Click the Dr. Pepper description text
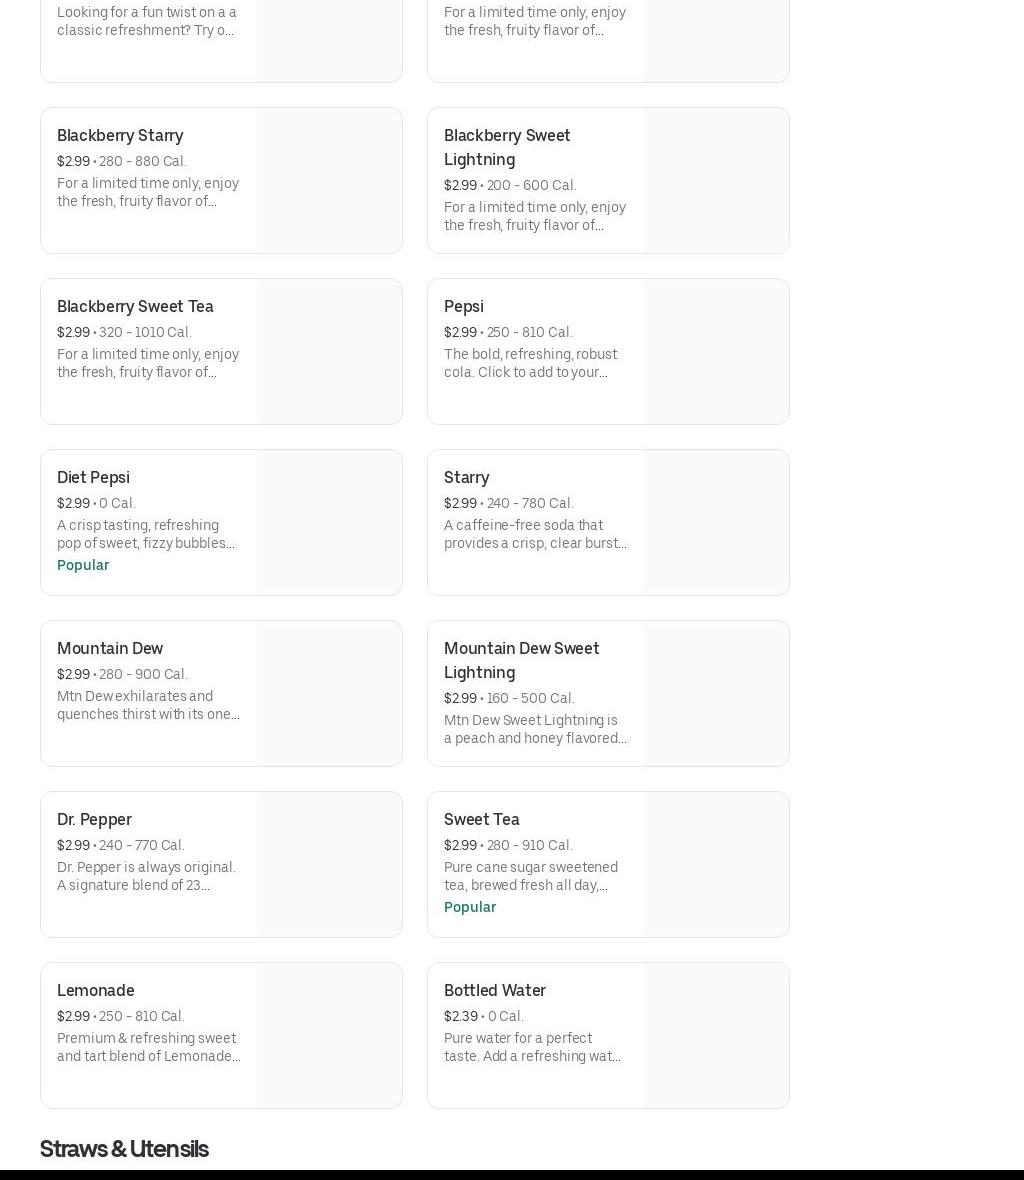Viewport: 1024px width, 1180px height. [x=147, y=876]
